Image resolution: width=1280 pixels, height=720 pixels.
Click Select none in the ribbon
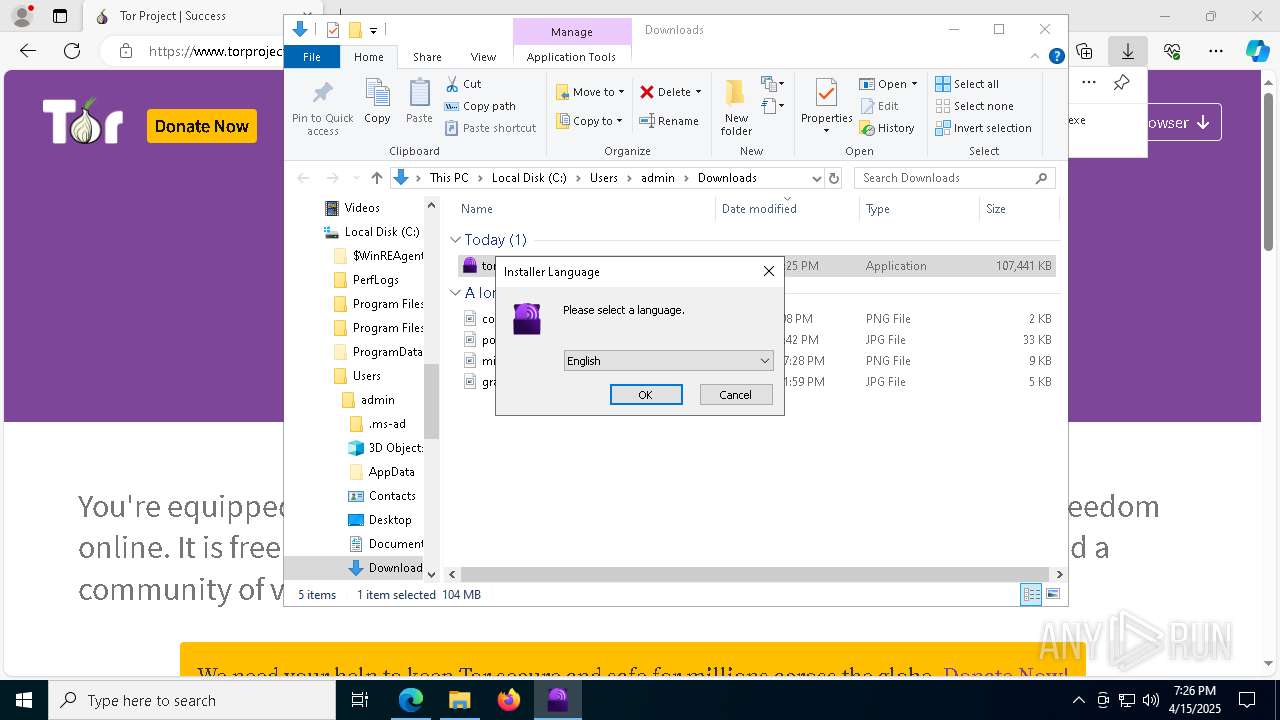[974, 106]
